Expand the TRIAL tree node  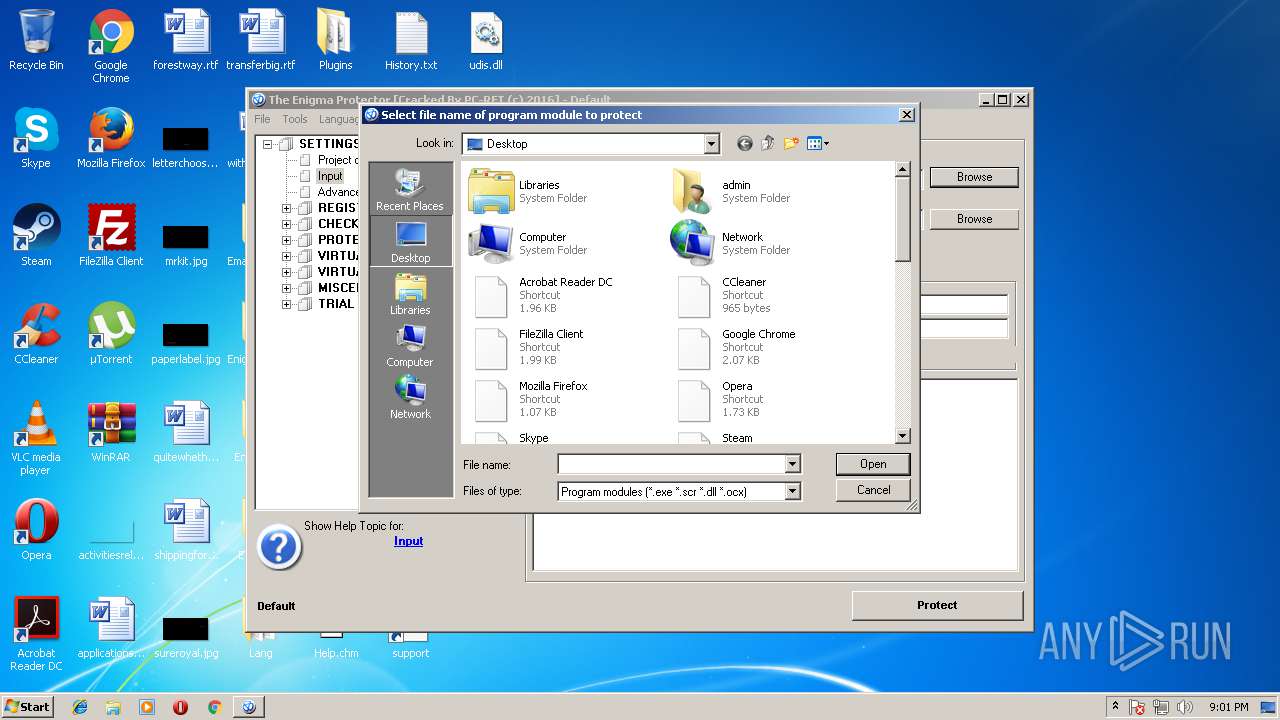(x=286, y=304)
